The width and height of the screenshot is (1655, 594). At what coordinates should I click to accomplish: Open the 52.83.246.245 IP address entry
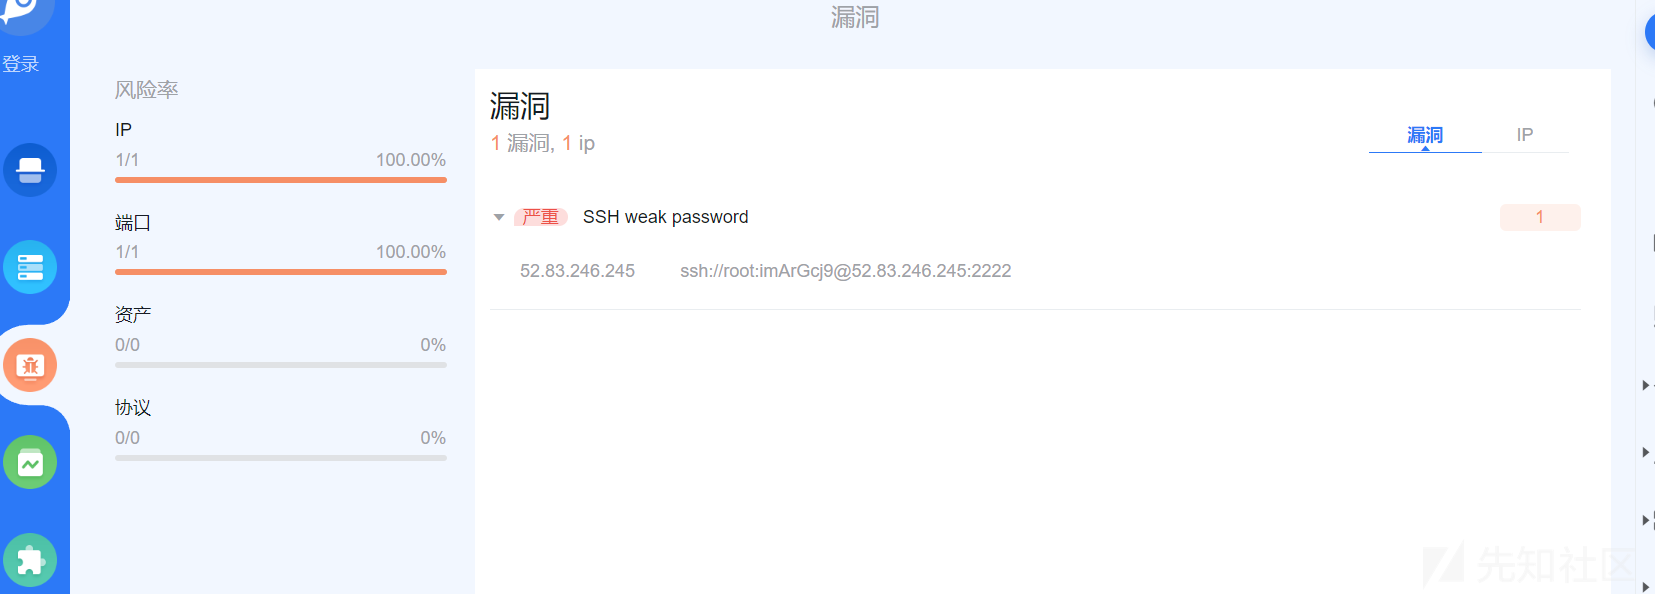point(577,271)
